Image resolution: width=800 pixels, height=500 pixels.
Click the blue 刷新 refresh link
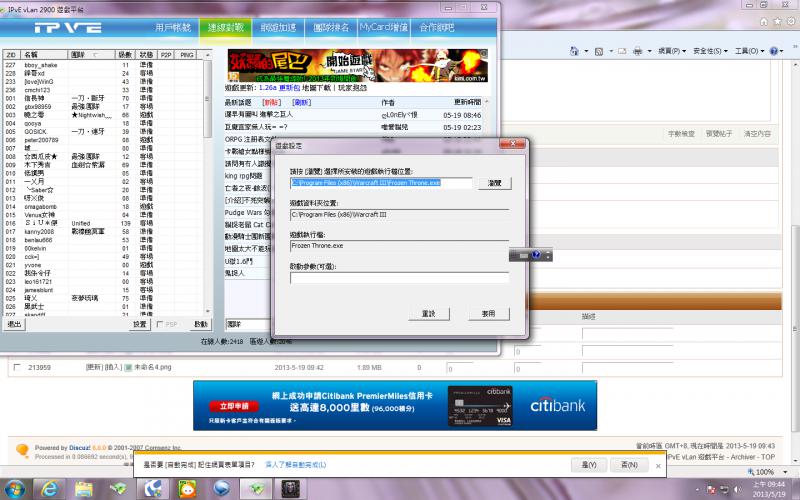point(302,103)
